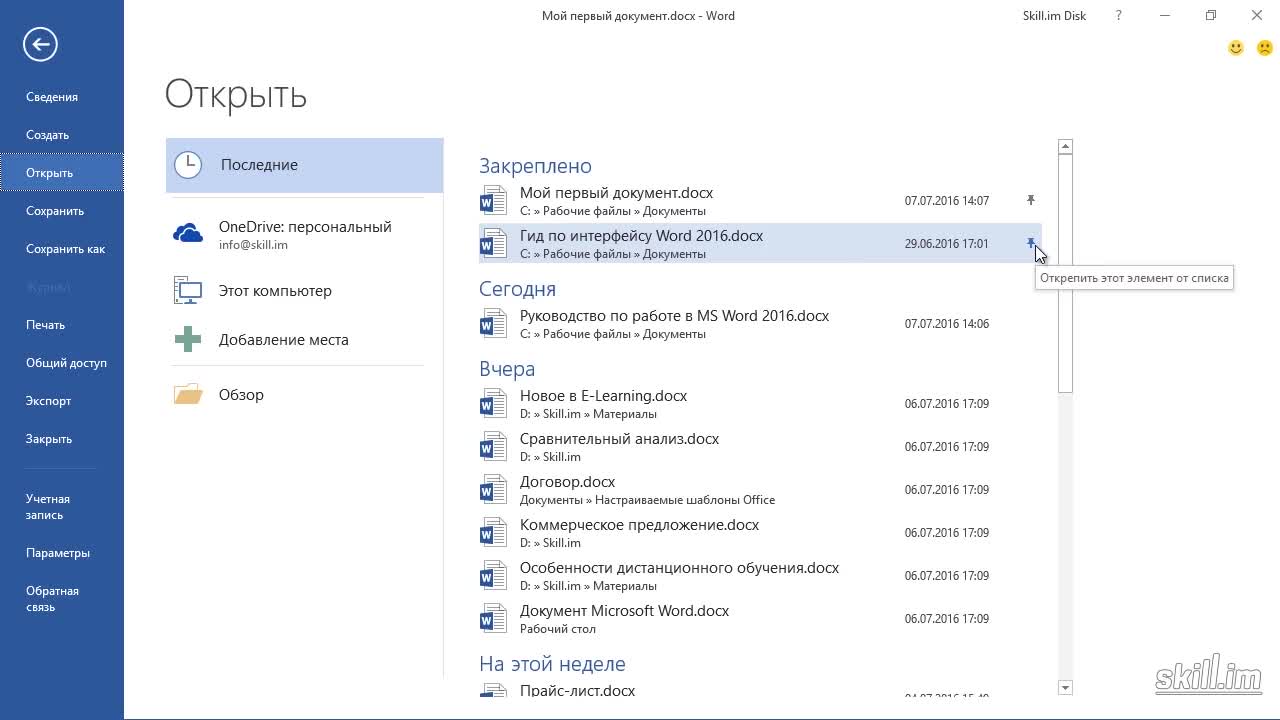Click the clock icon next to Последние
1280x720 pixels.
(188, 165)
